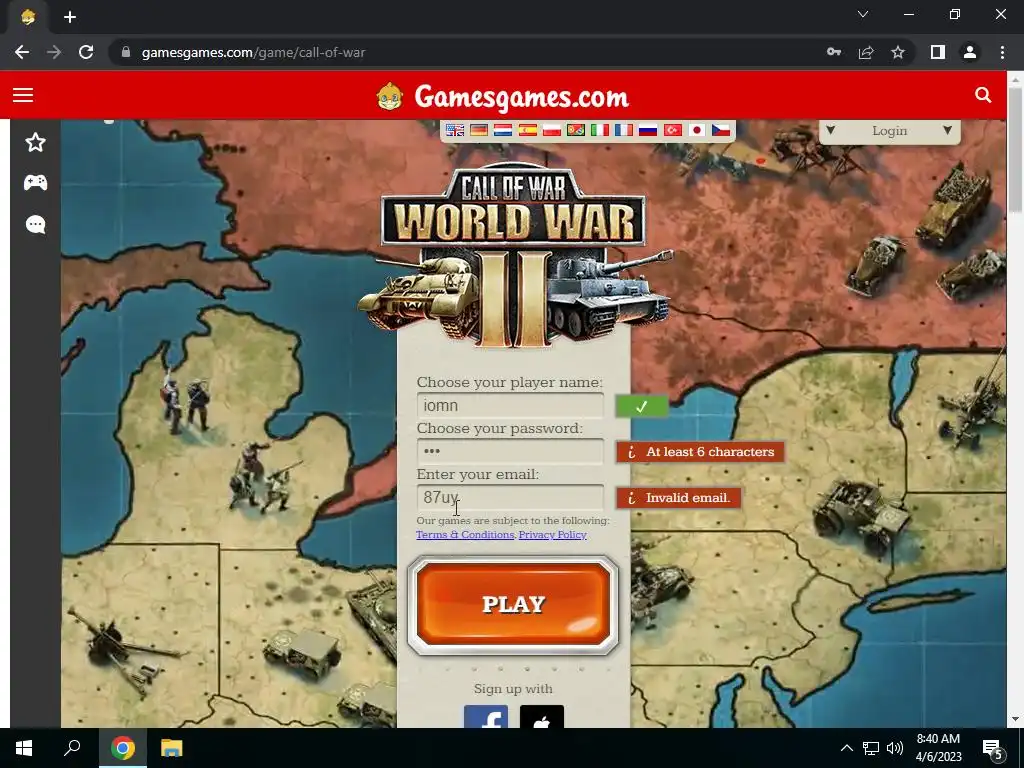1024x768 pixels.
Task: Open Privacy Policy link
Action: point(552,535)
